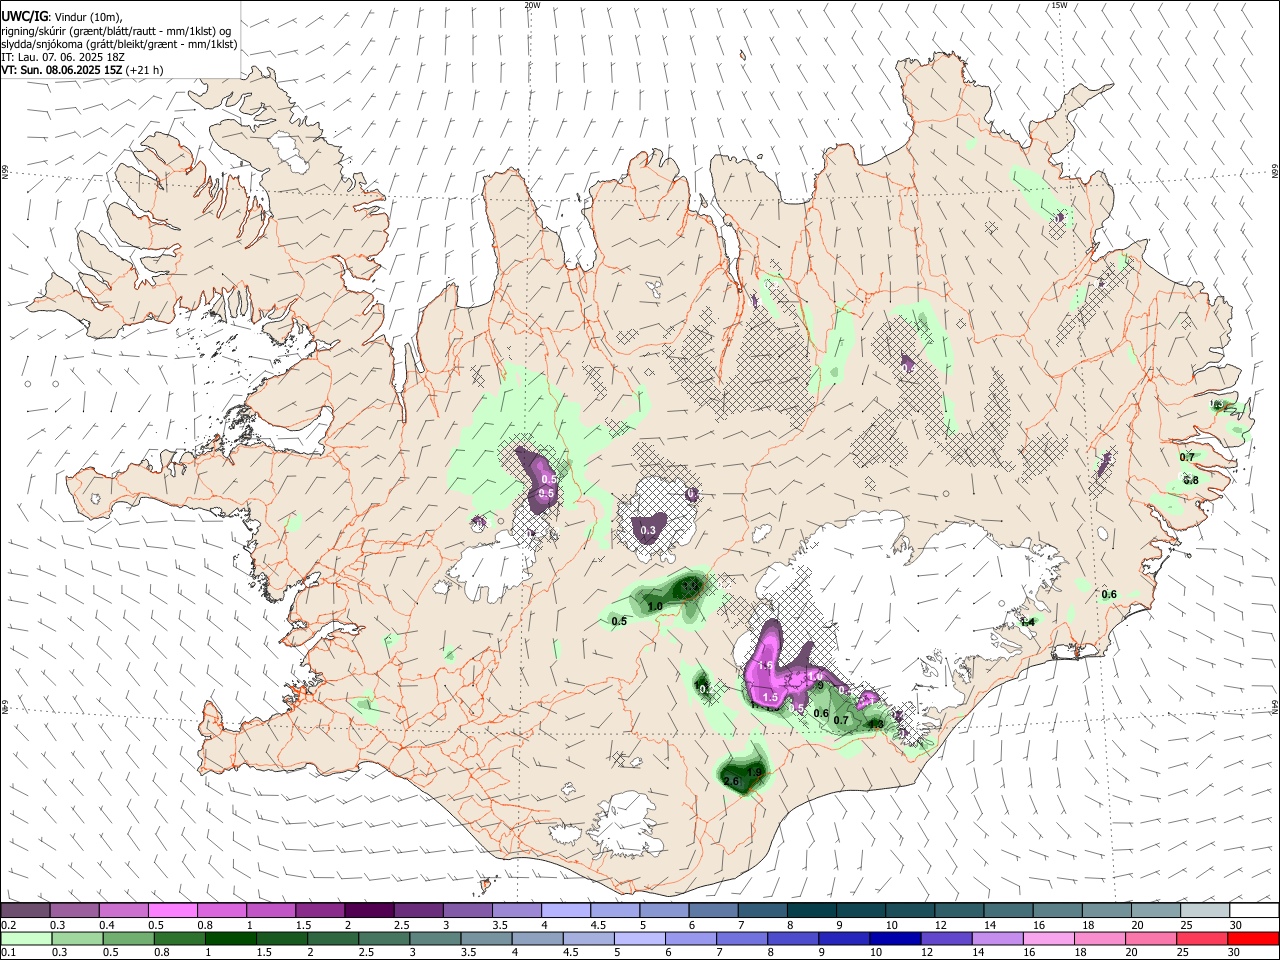Click the 'VT: Sun. 08.06.2025 15Z (+21 h)' line
The height and width of the screenshot is (960, 1280).
point(82,70)
